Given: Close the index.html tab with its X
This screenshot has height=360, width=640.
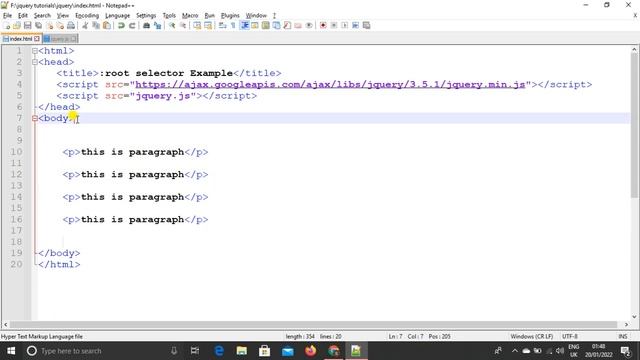Looking at the screenshot, I should coord(37,39).
